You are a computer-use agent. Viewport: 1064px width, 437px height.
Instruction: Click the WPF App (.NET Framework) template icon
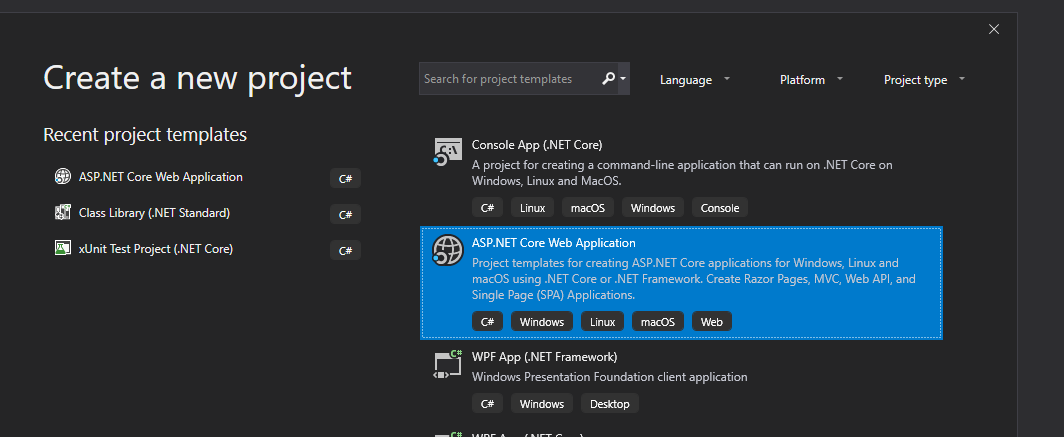[448, 364]
